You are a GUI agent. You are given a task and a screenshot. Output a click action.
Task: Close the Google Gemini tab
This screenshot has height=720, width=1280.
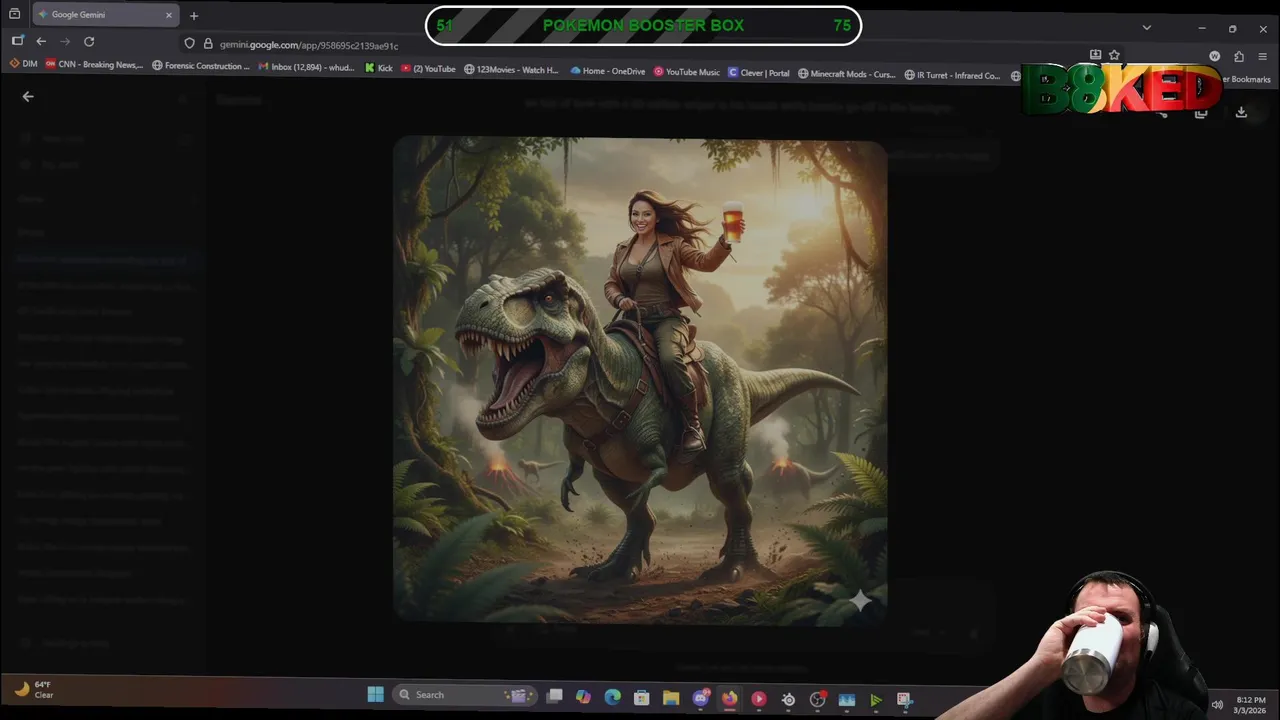169,15
